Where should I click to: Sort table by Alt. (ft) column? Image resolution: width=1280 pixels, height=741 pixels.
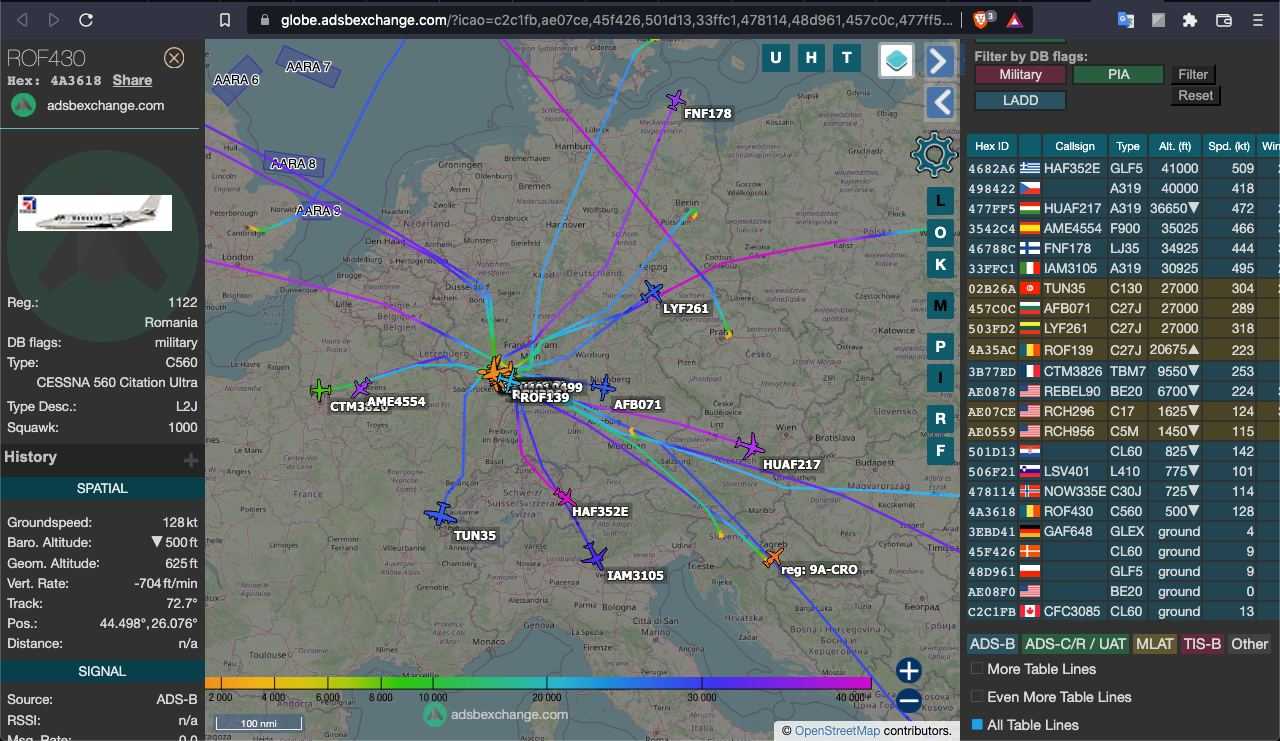1175,146
